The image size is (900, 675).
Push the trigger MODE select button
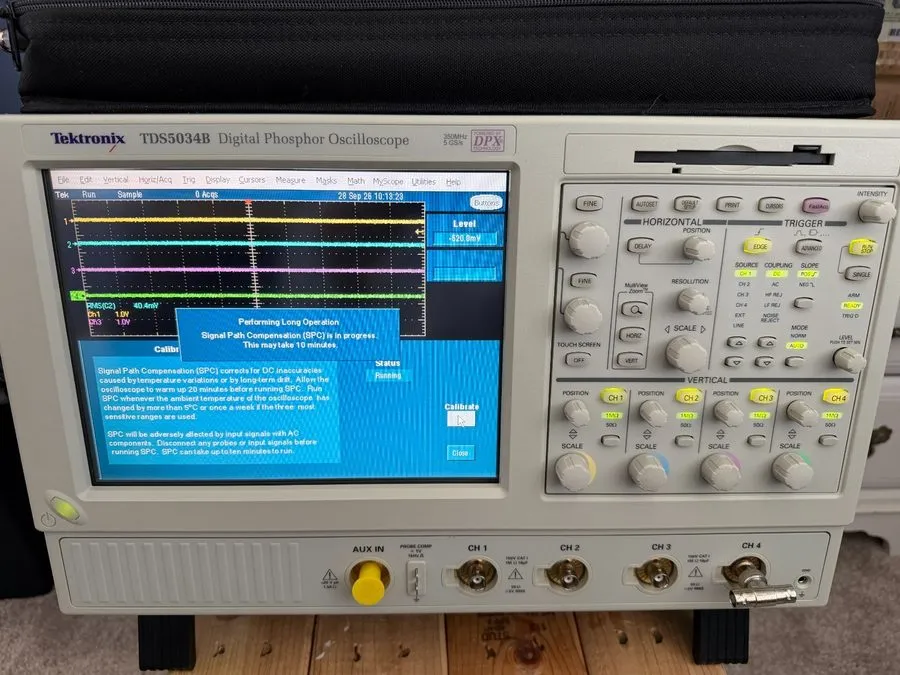[x=794, y=362]
